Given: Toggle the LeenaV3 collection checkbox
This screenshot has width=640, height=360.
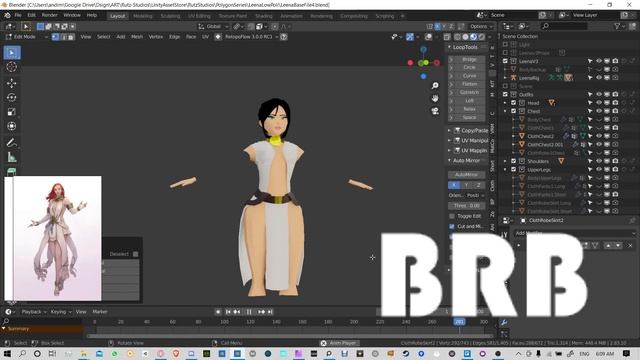Looking at the screenshot, I should [x=505, y=61].
